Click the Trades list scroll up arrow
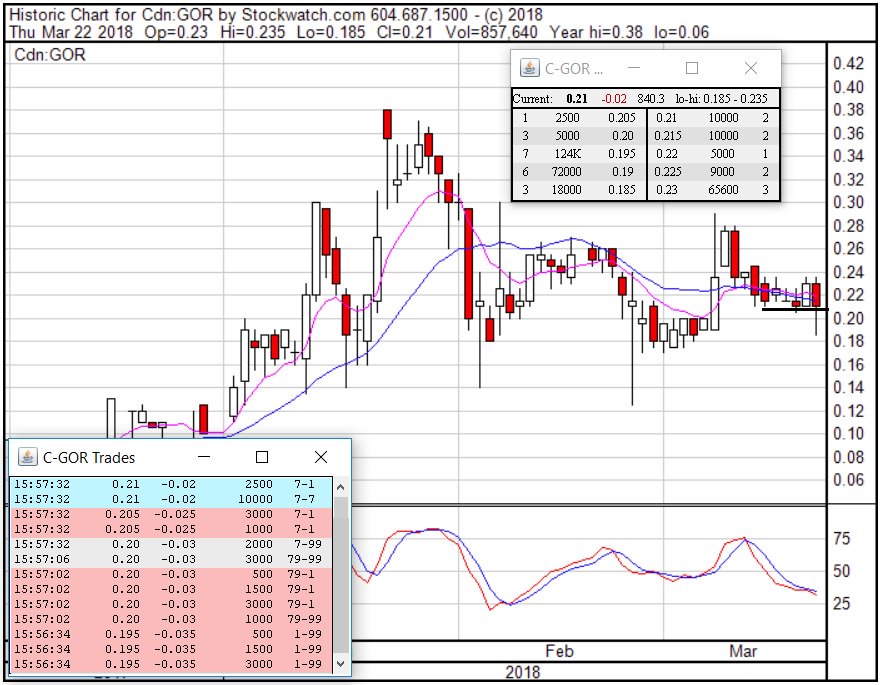881x685 pixels. pos(340,487)
